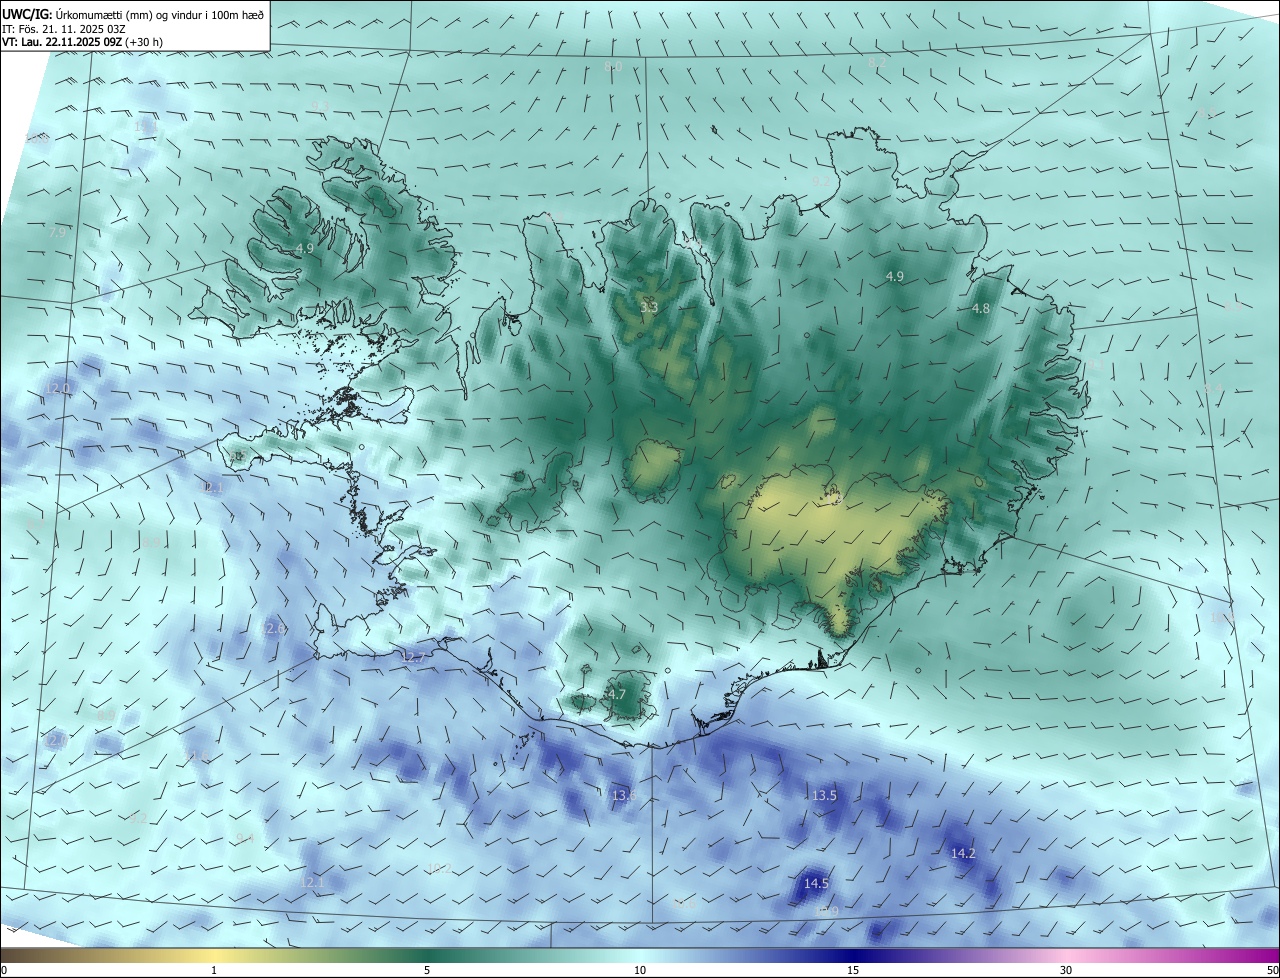Screen dimensions: 1280x978
Task: Click the dark navy color scale segment above the 15 tick
Action: 853,955
